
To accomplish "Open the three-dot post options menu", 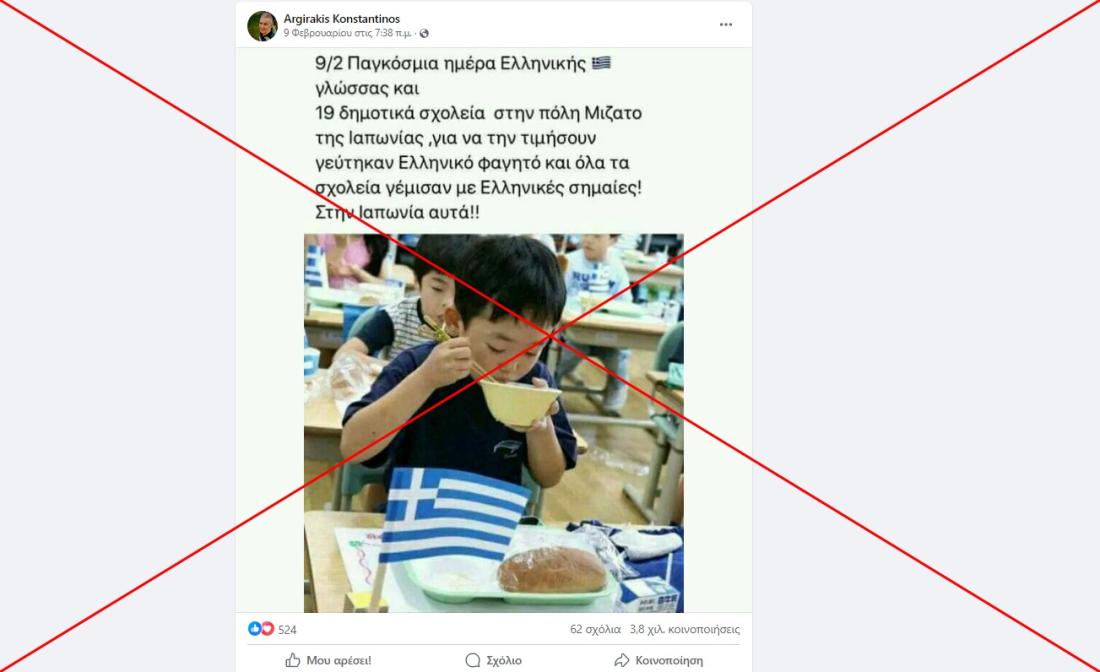I will coord(725,25).
